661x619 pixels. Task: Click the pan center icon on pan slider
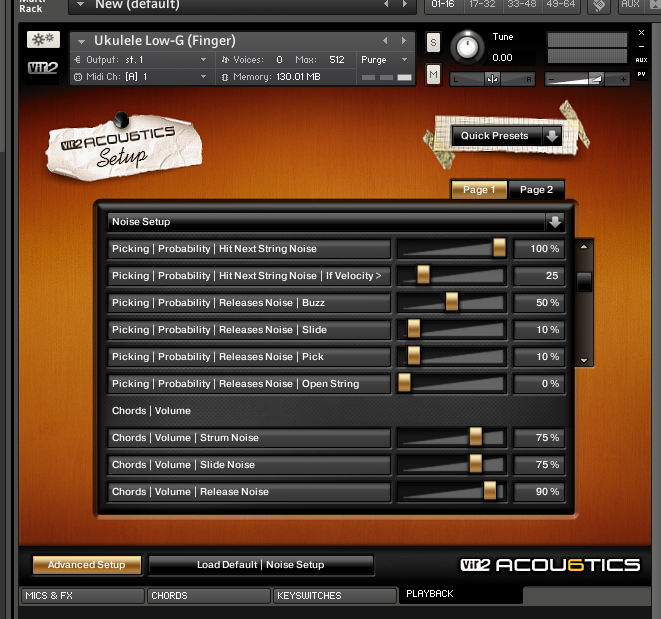(492, 79)
